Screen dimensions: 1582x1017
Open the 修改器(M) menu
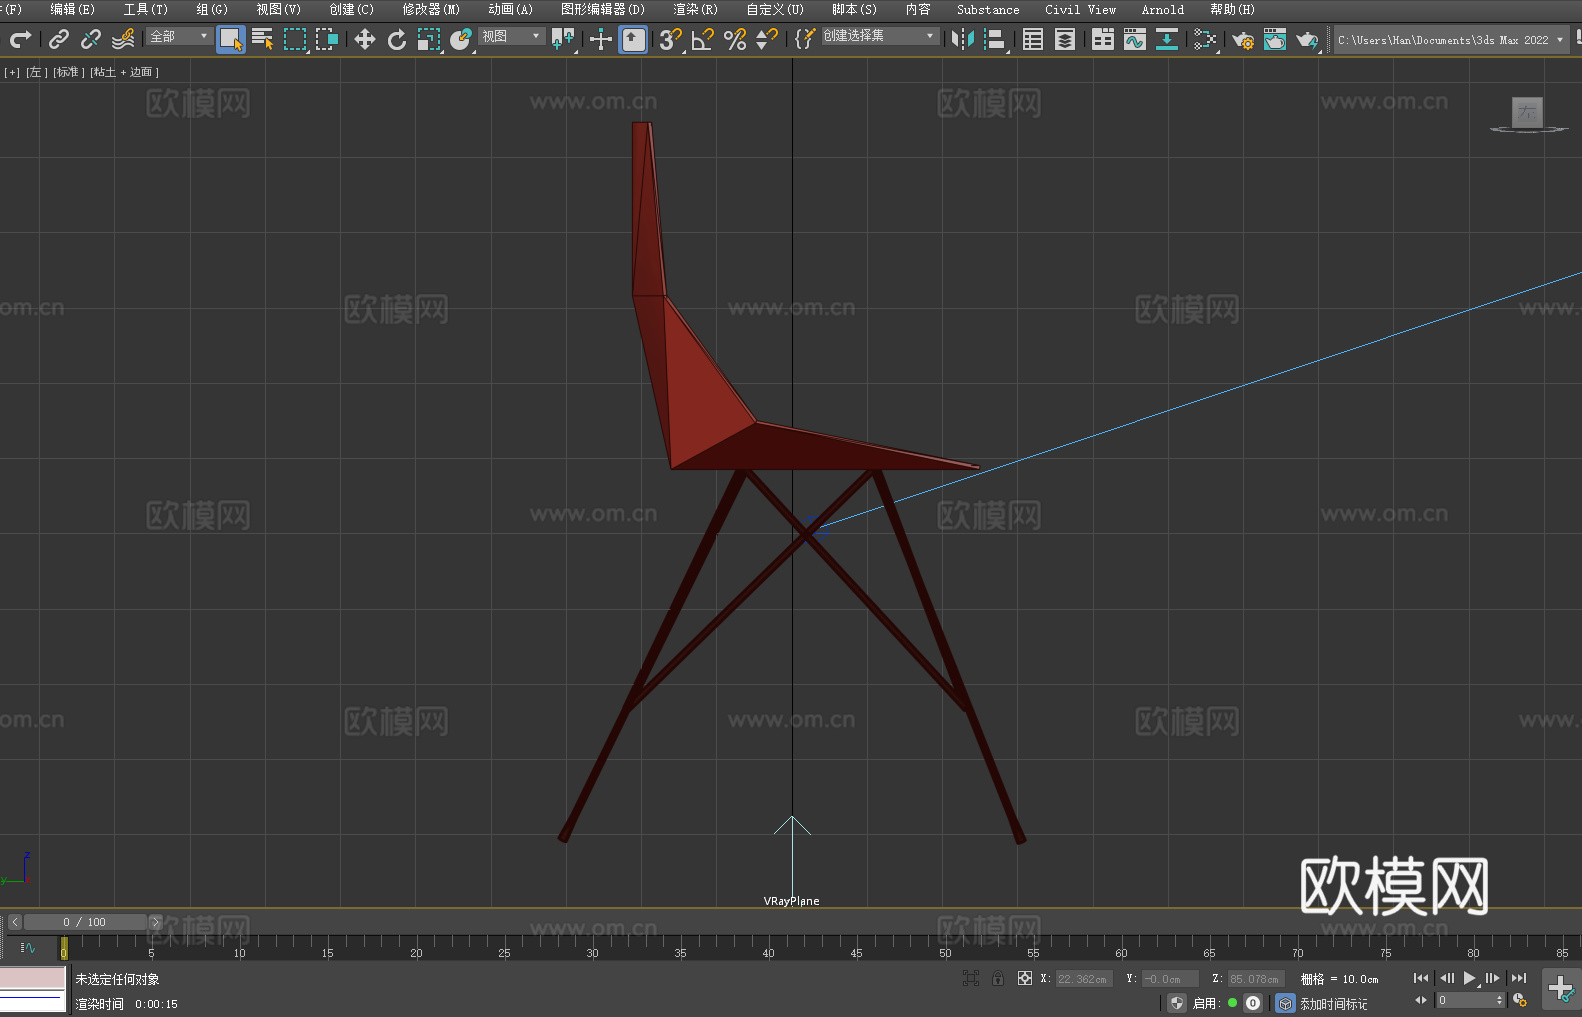click(431, 9)
